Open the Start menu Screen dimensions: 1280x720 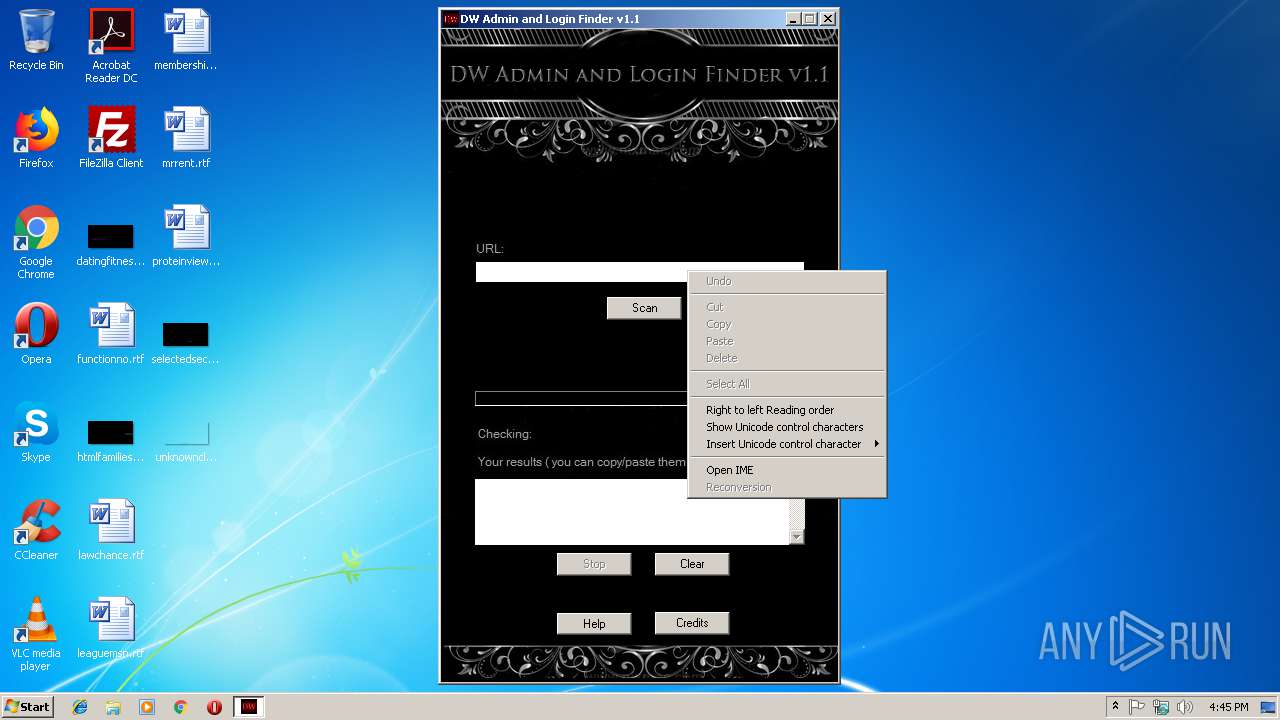(x=28, y=707)
